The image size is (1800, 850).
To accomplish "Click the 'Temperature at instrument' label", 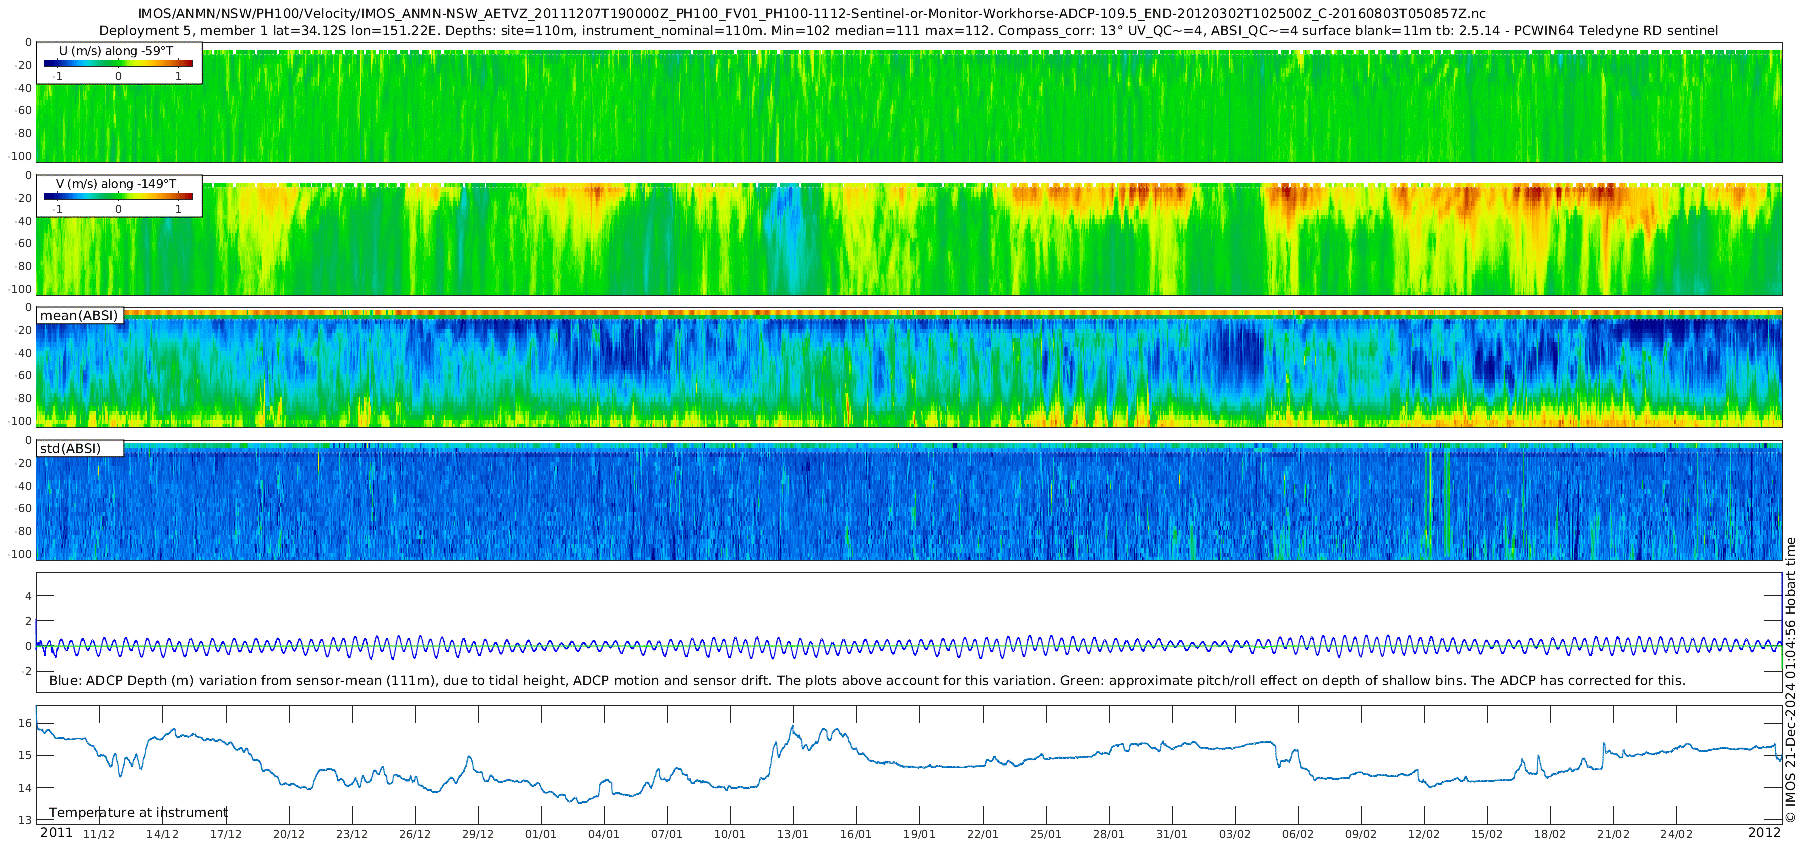I will (x=138, y=813).
